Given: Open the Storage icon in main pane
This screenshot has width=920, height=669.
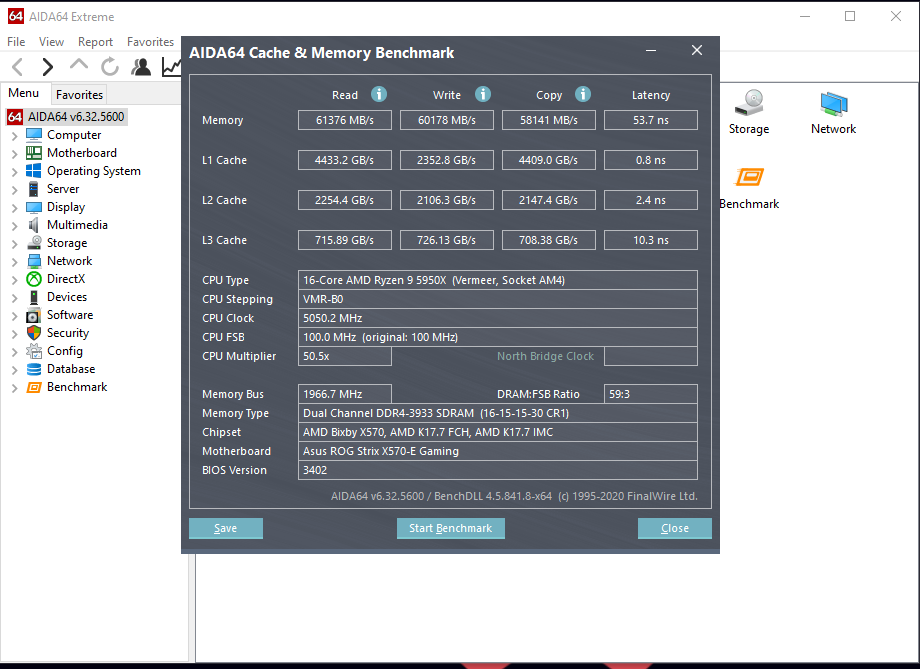Looking at the screenshot, I should pyautogui.click(x=749, y=113).
